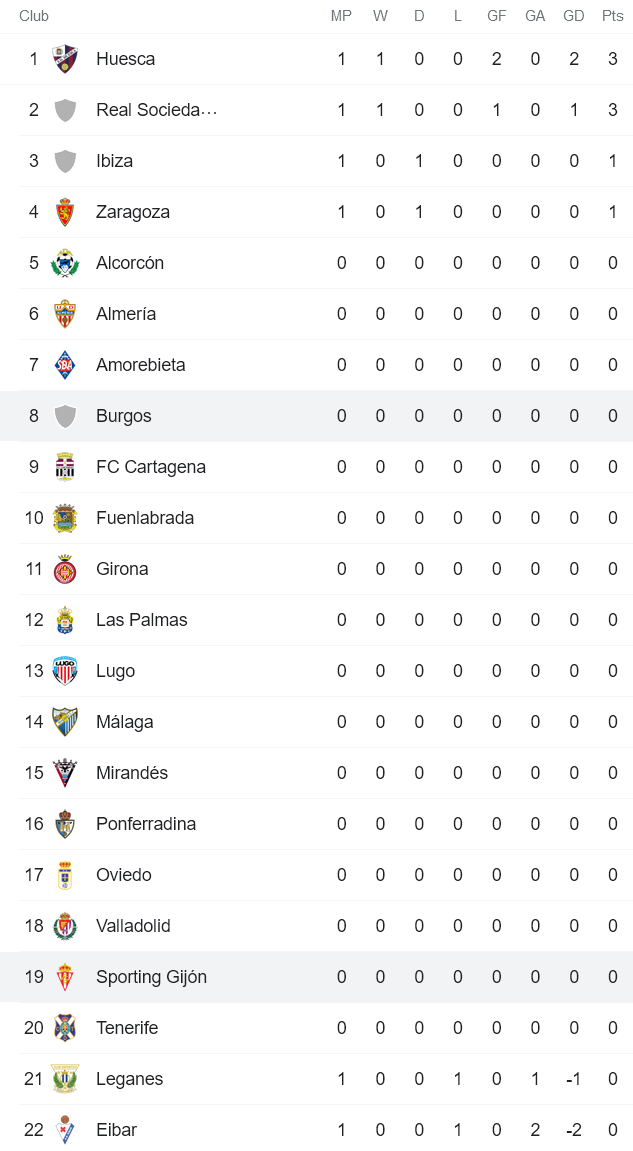Viewport: 633px width, 1151px height.
Task: Select the Málaga club crest
Action: point(65,722)
